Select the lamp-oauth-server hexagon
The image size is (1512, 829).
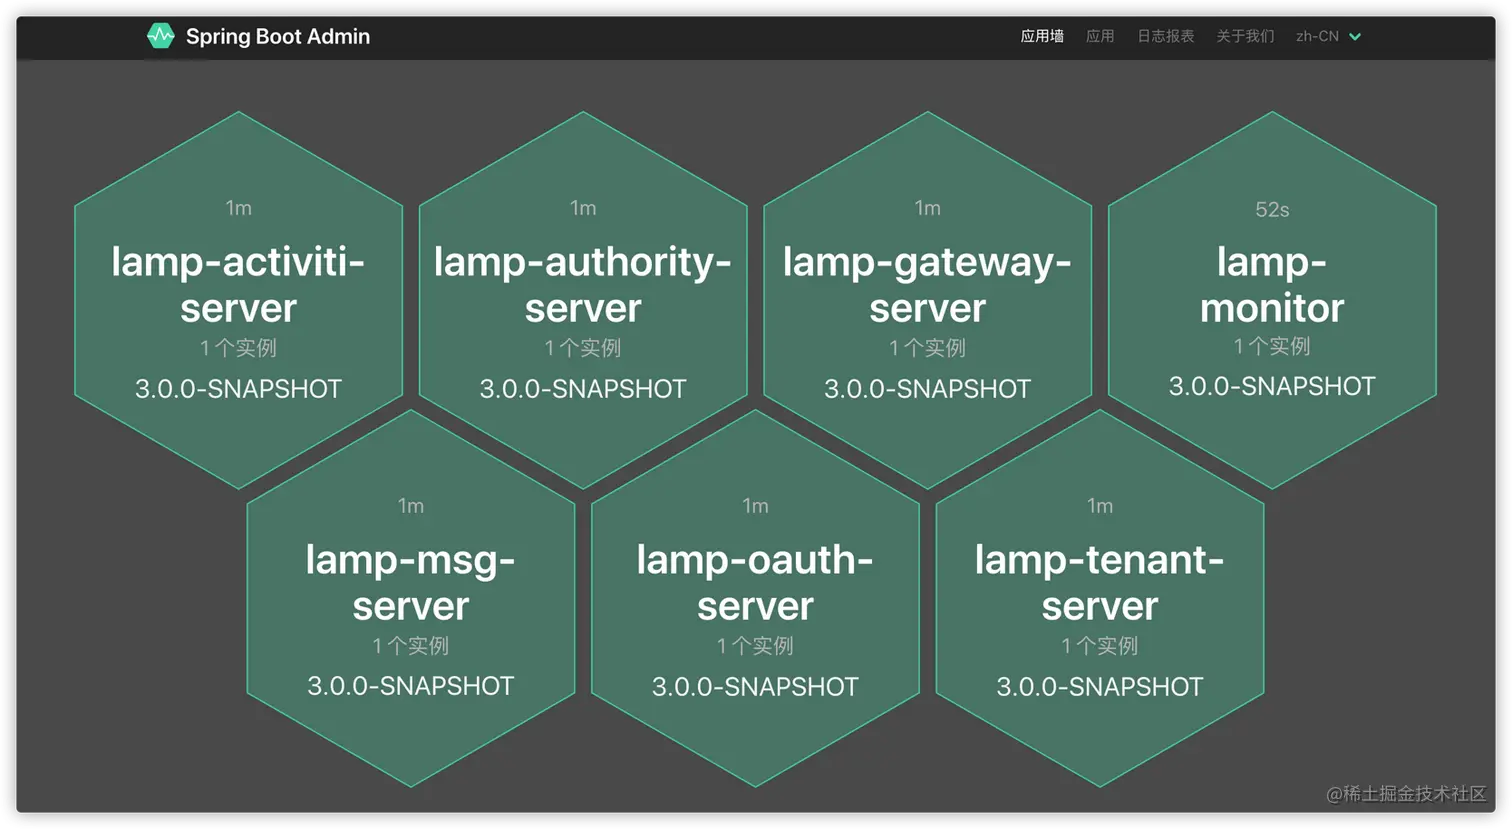tap(755, 598)
